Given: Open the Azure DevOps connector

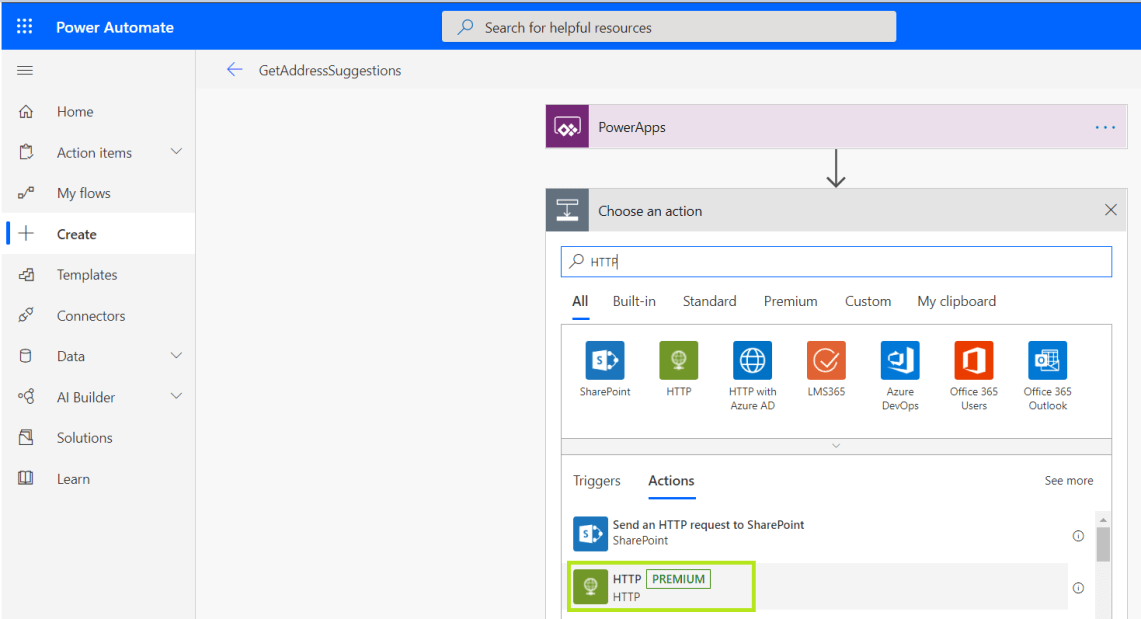Looking at the screenshot, I should (899, 360).
